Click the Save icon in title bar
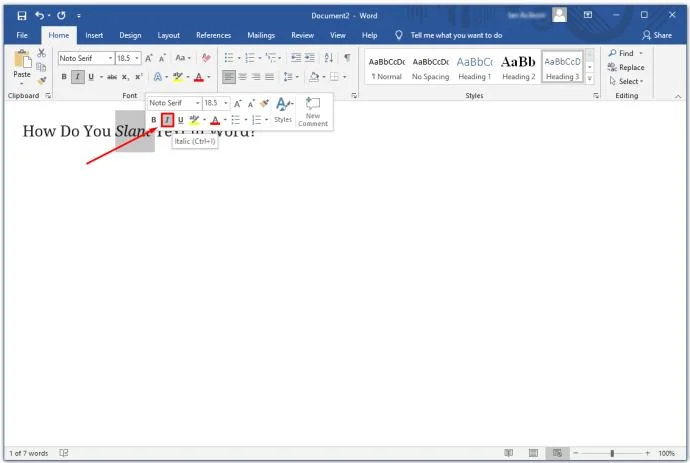 [22, 16]
